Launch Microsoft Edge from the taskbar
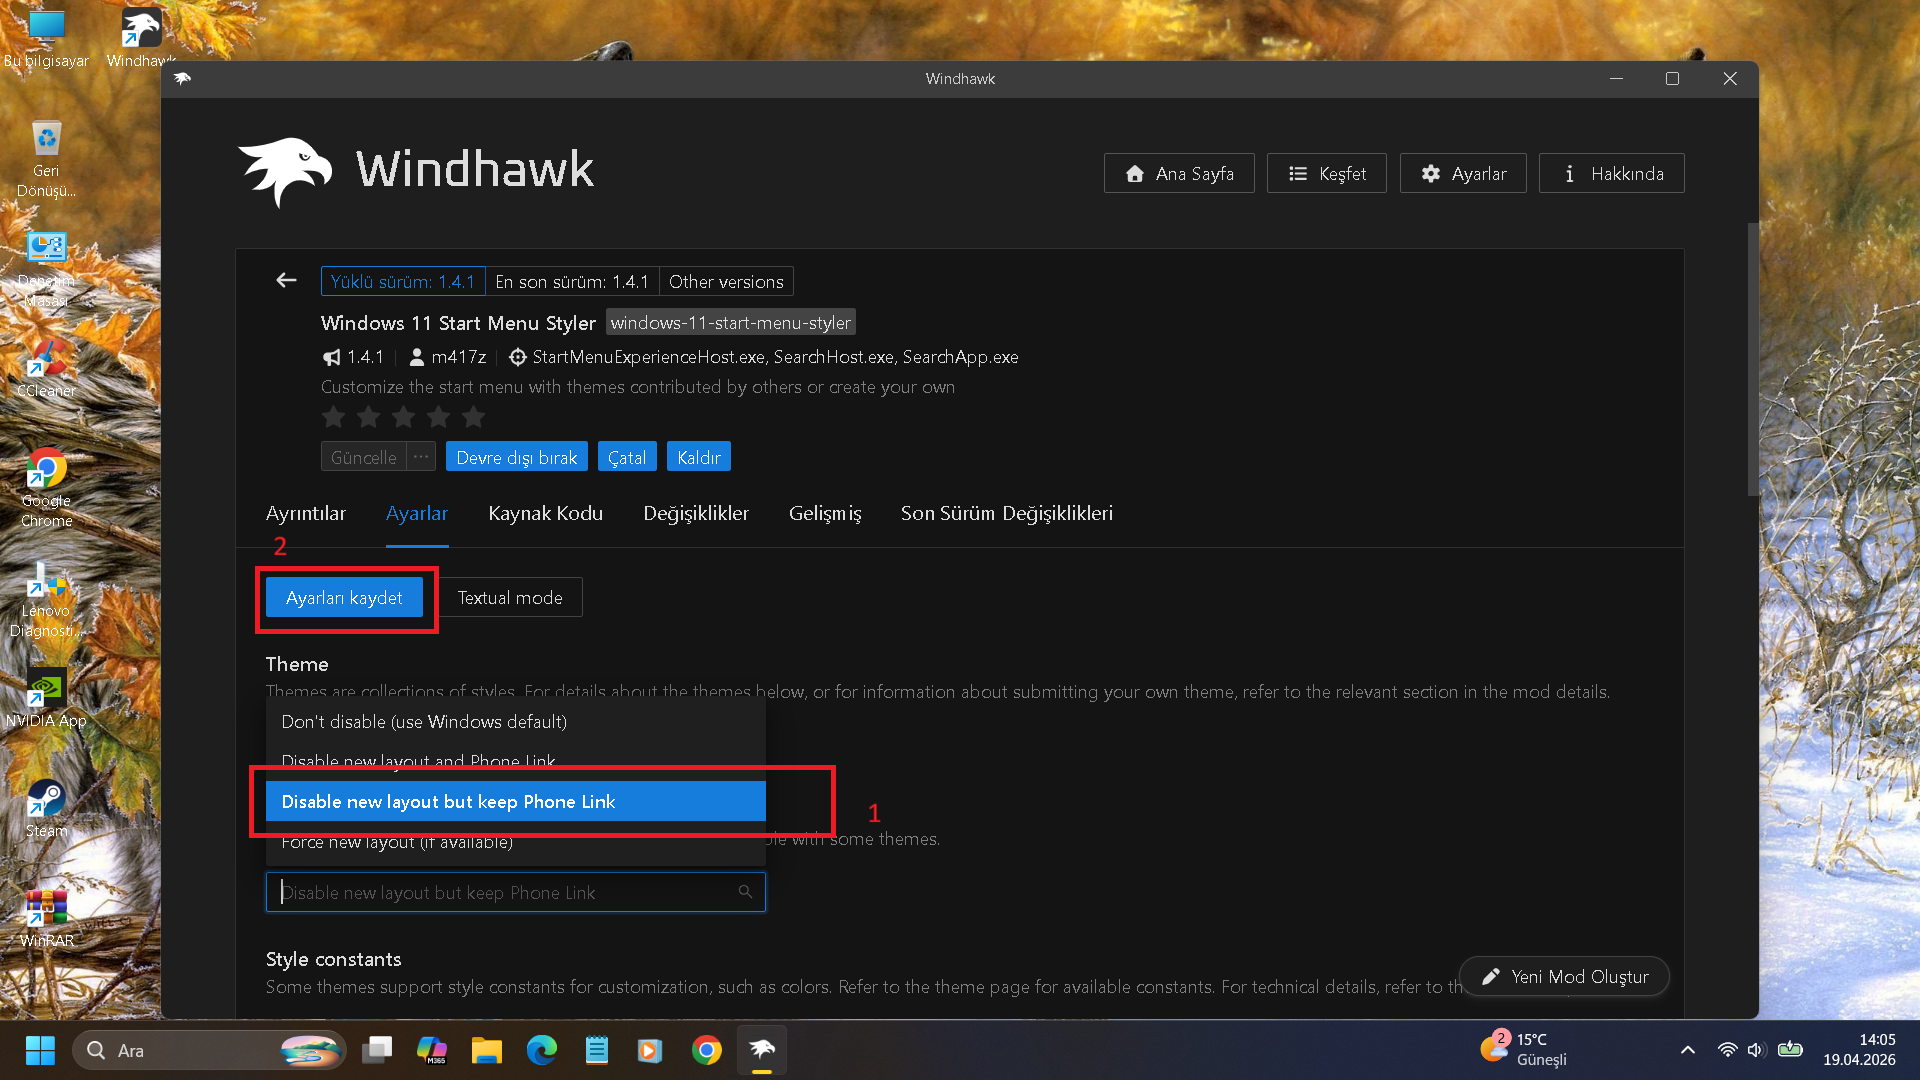 point(542,1050)
